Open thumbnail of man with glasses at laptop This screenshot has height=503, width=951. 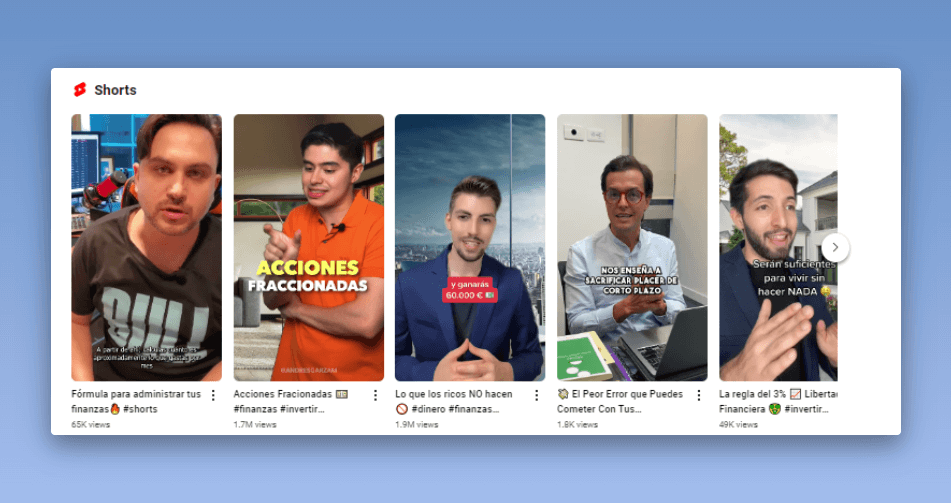(632, 248)
